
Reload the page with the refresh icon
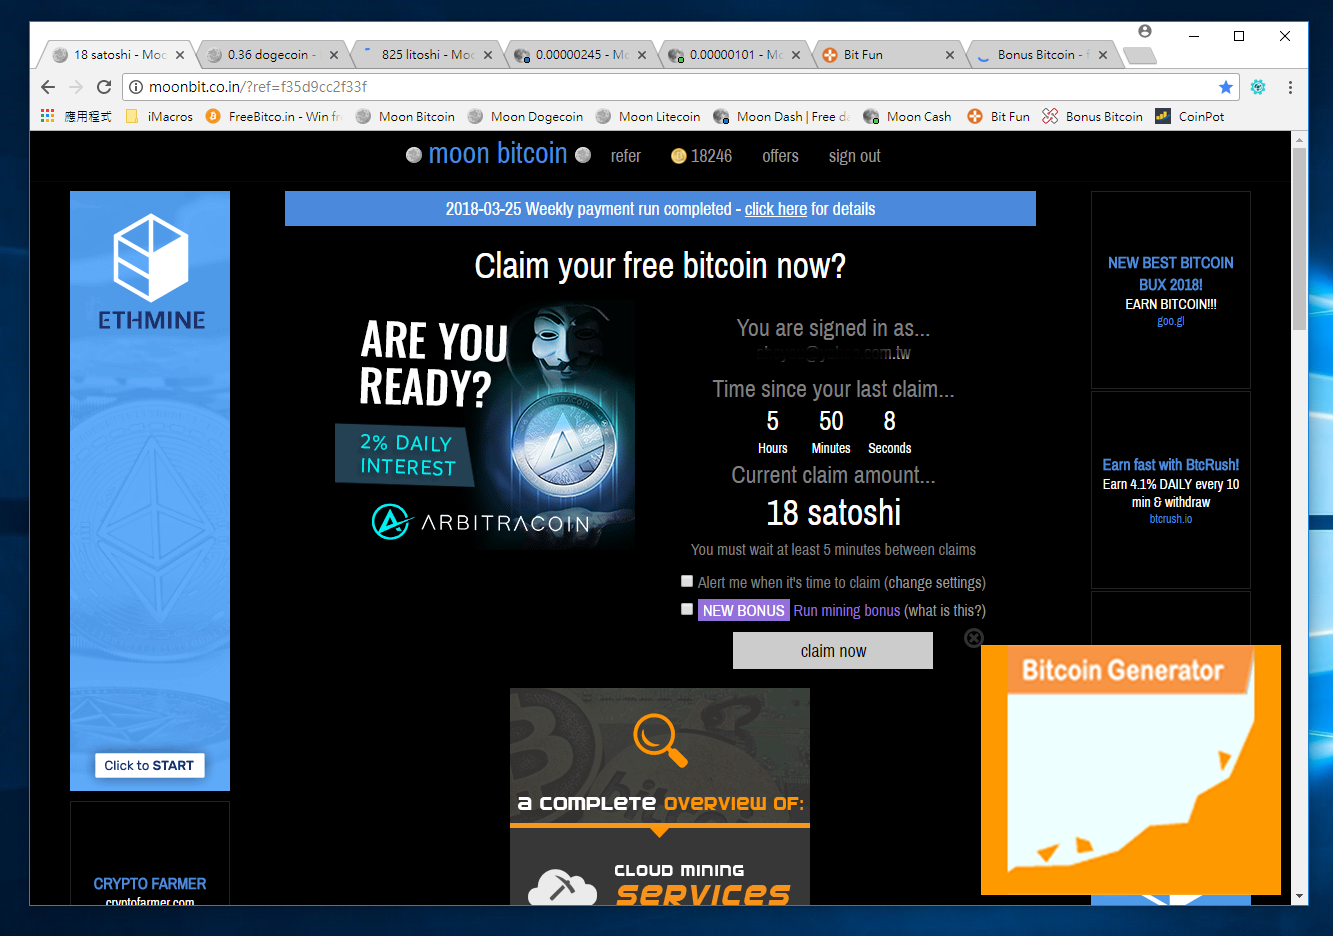tap(104, 87)
